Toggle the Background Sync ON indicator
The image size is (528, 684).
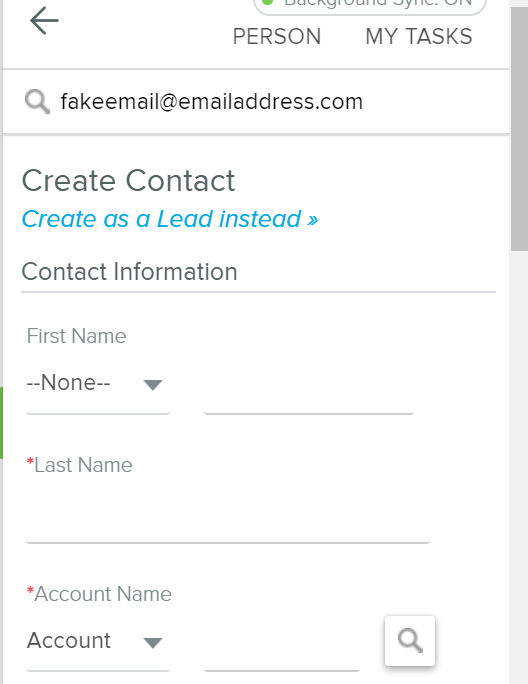(370, 4)
